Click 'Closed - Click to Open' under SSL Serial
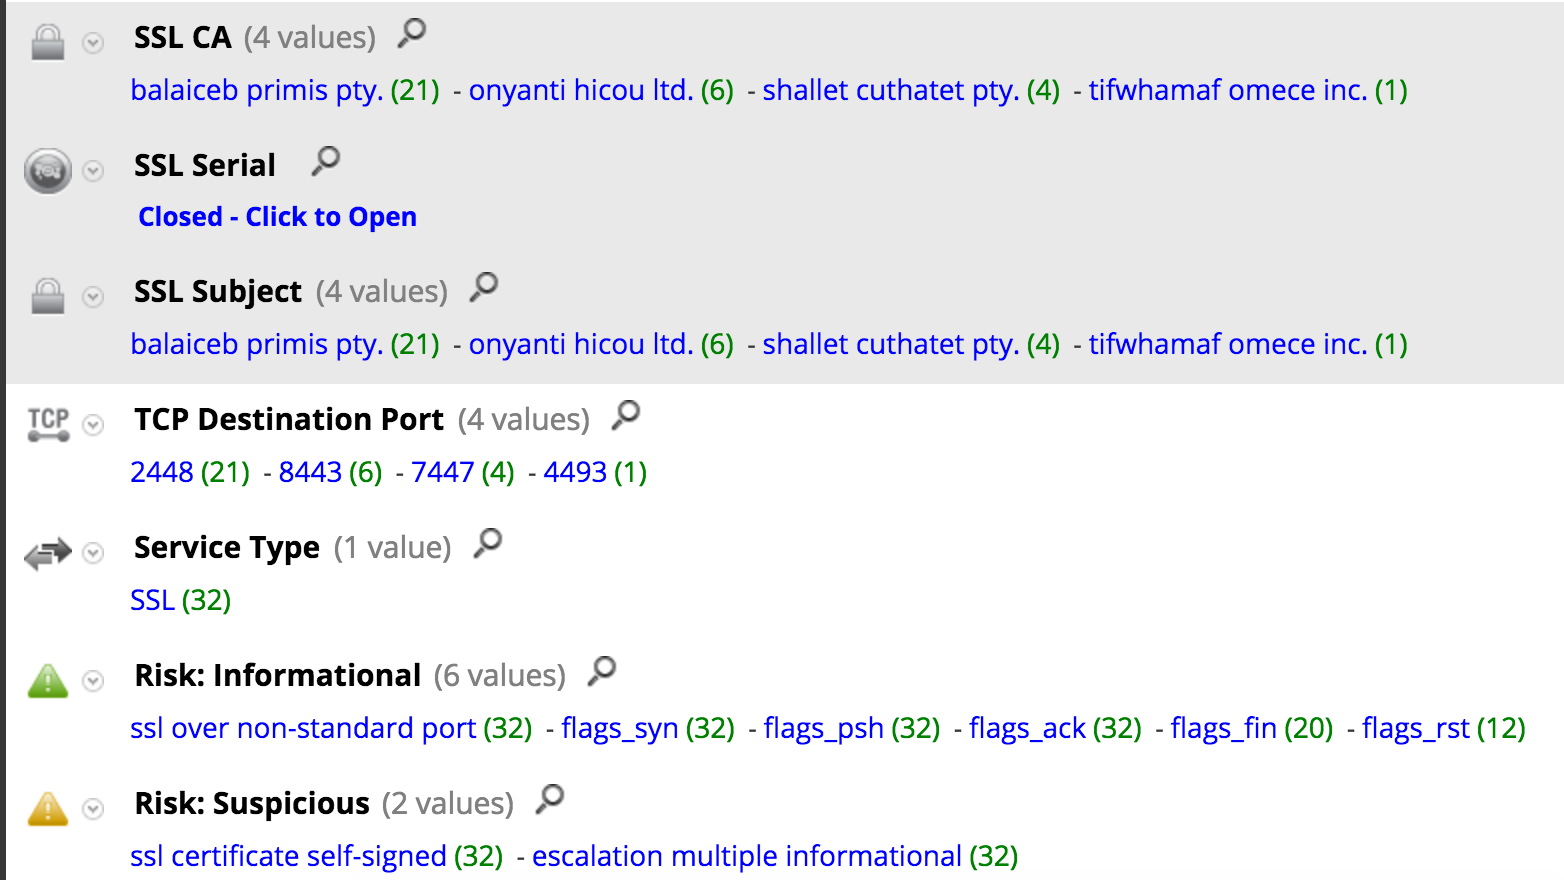1564x880 pixels. coord(277,216)
